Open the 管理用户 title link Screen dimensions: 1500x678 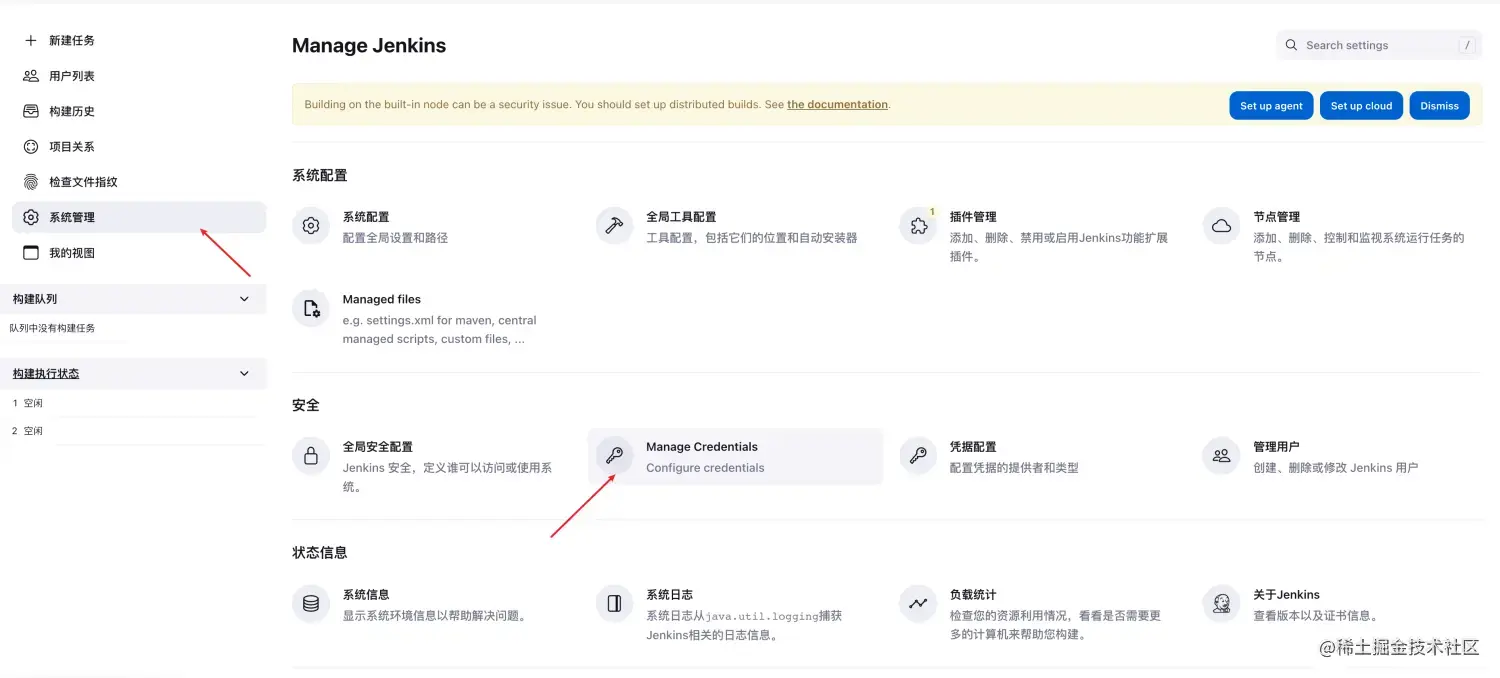pyautogui.click(x=1277, y=447)
